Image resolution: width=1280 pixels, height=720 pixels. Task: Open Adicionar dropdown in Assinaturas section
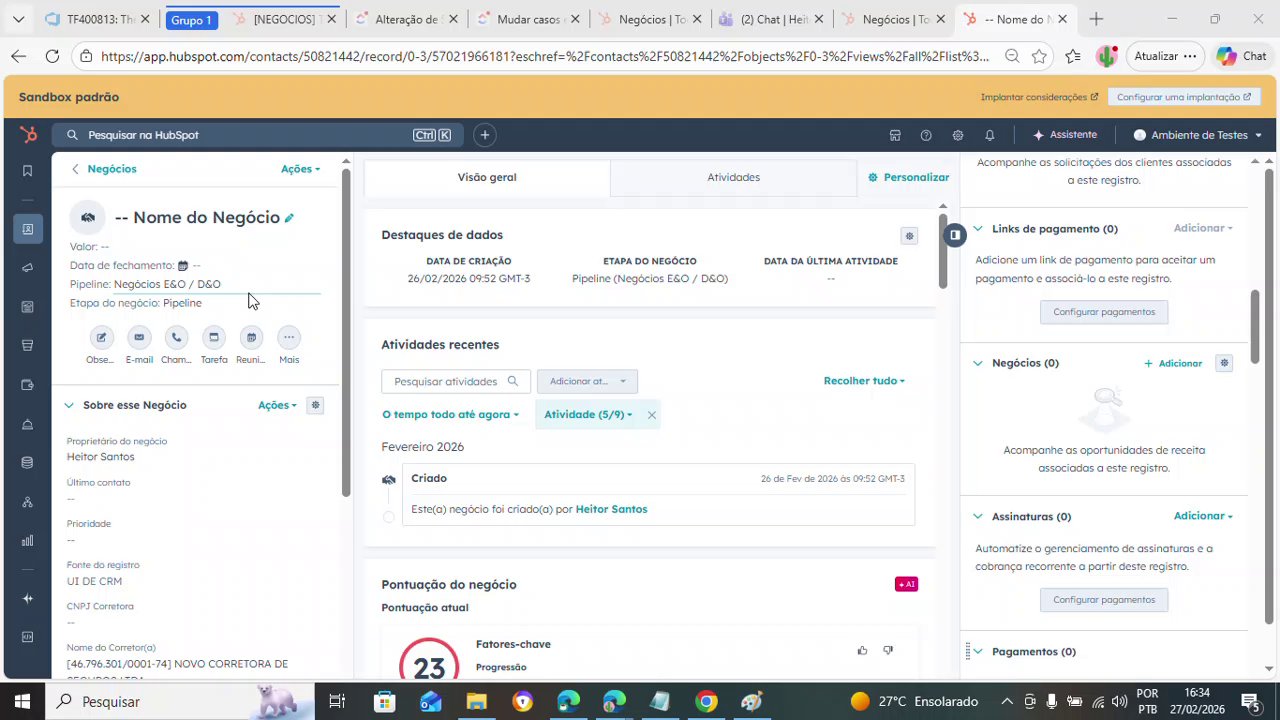click(x=1203, y=516)
